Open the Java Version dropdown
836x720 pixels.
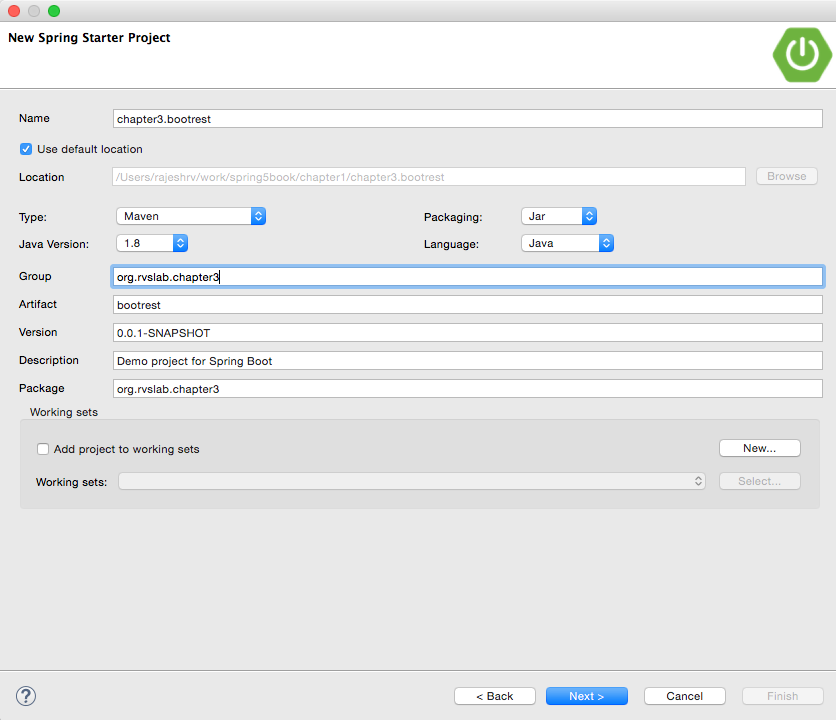click(152, 243)
